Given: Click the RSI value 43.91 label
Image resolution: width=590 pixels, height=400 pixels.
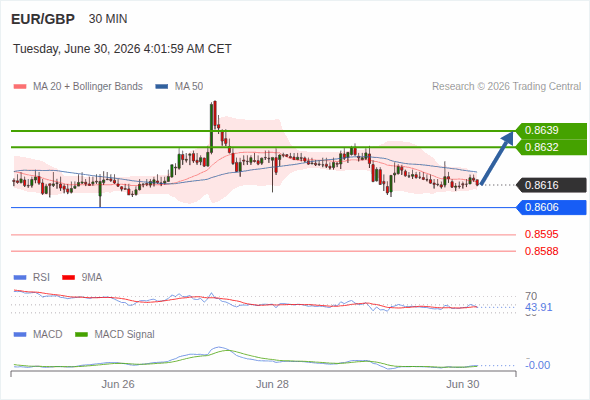Looking at the screenshot, I should [x=539, y=307].
